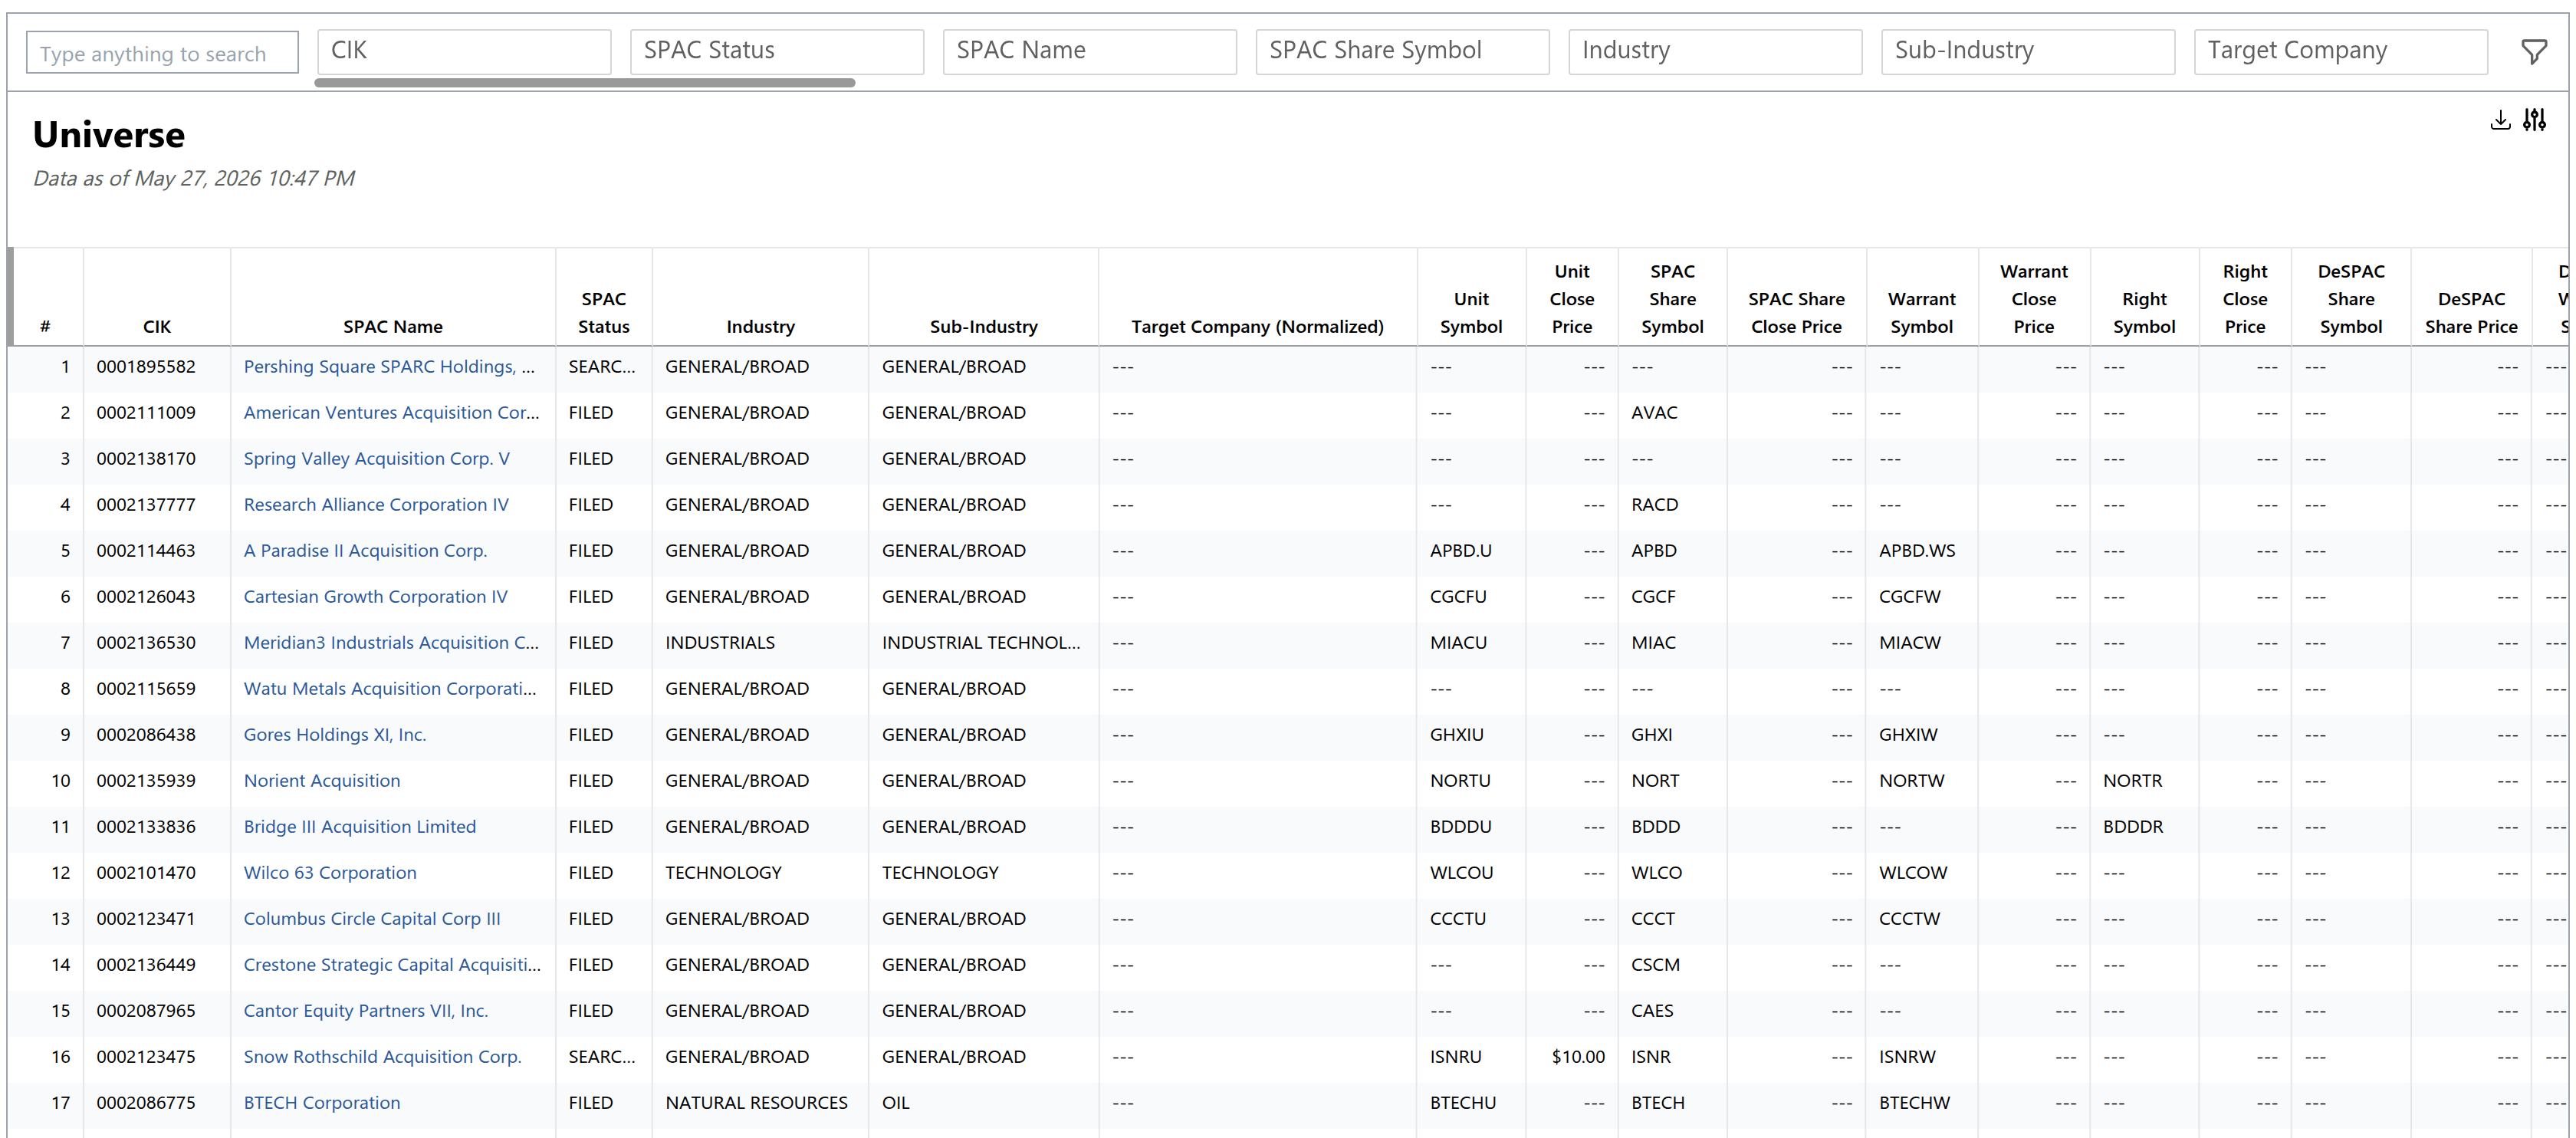Screen dimensions: 2576x1138
Task: Sort by the CIK column header
Action: pyautogui.click(x=157, y=327)
